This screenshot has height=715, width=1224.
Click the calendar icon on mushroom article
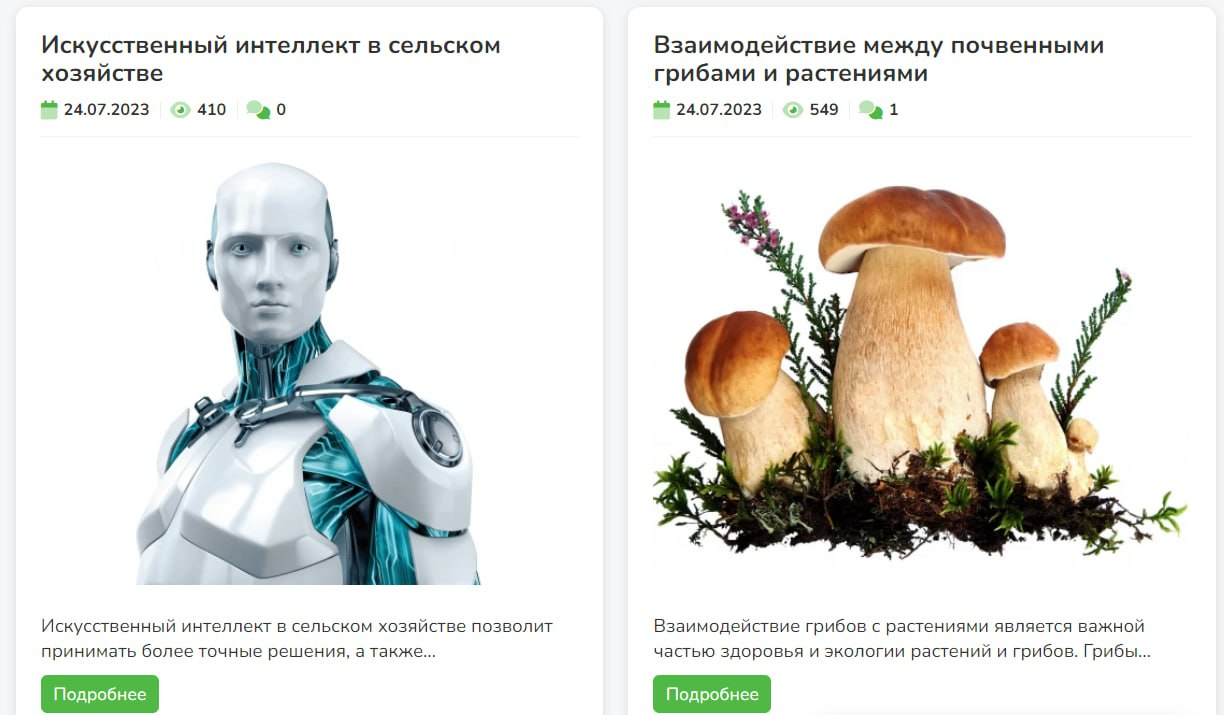coord(661,110)
